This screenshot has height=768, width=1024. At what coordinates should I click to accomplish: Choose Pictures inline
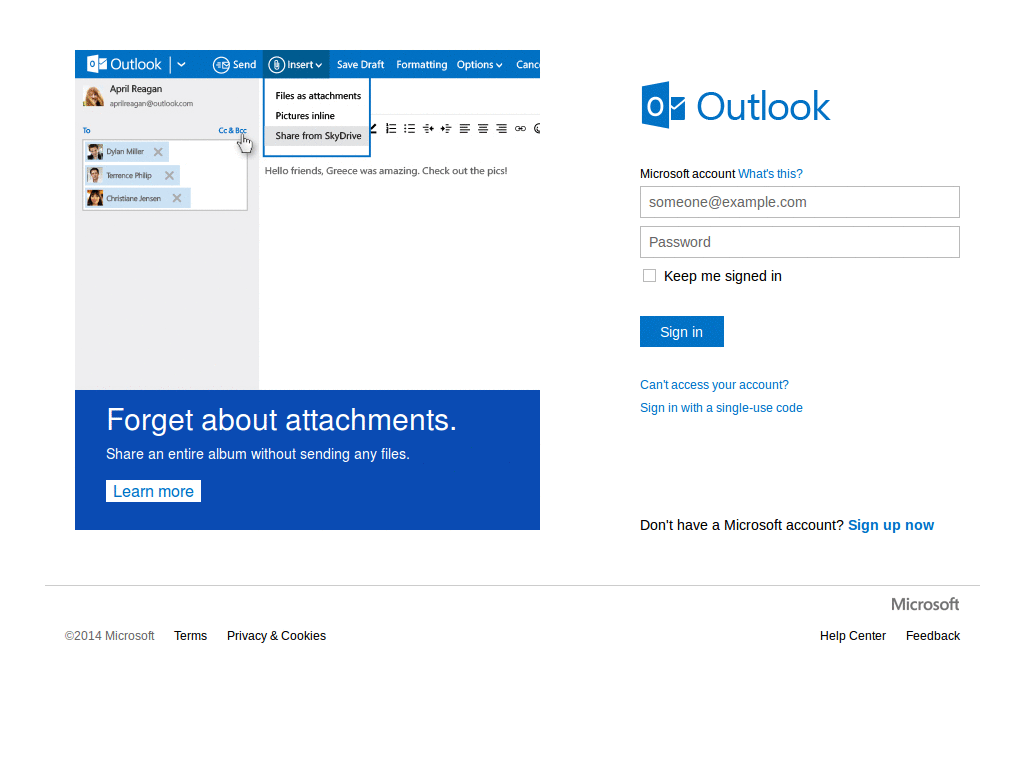coord(305,116)
